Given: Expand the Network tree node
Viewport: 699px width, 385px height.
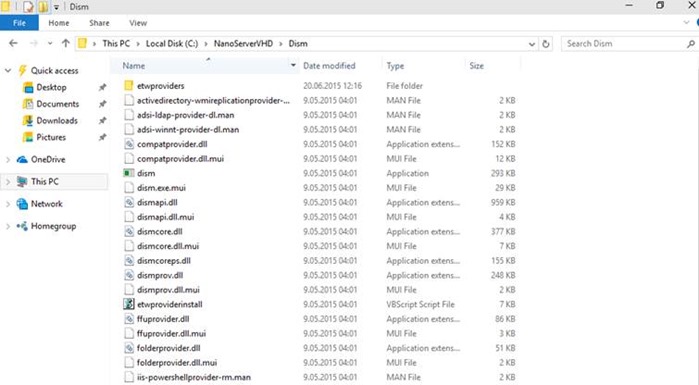Looking at the screenshot, I should 8,204.
